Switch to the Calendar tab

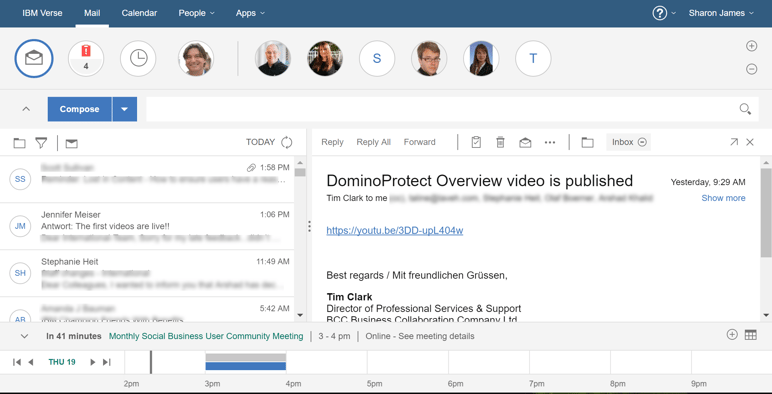tap(139, 13)
